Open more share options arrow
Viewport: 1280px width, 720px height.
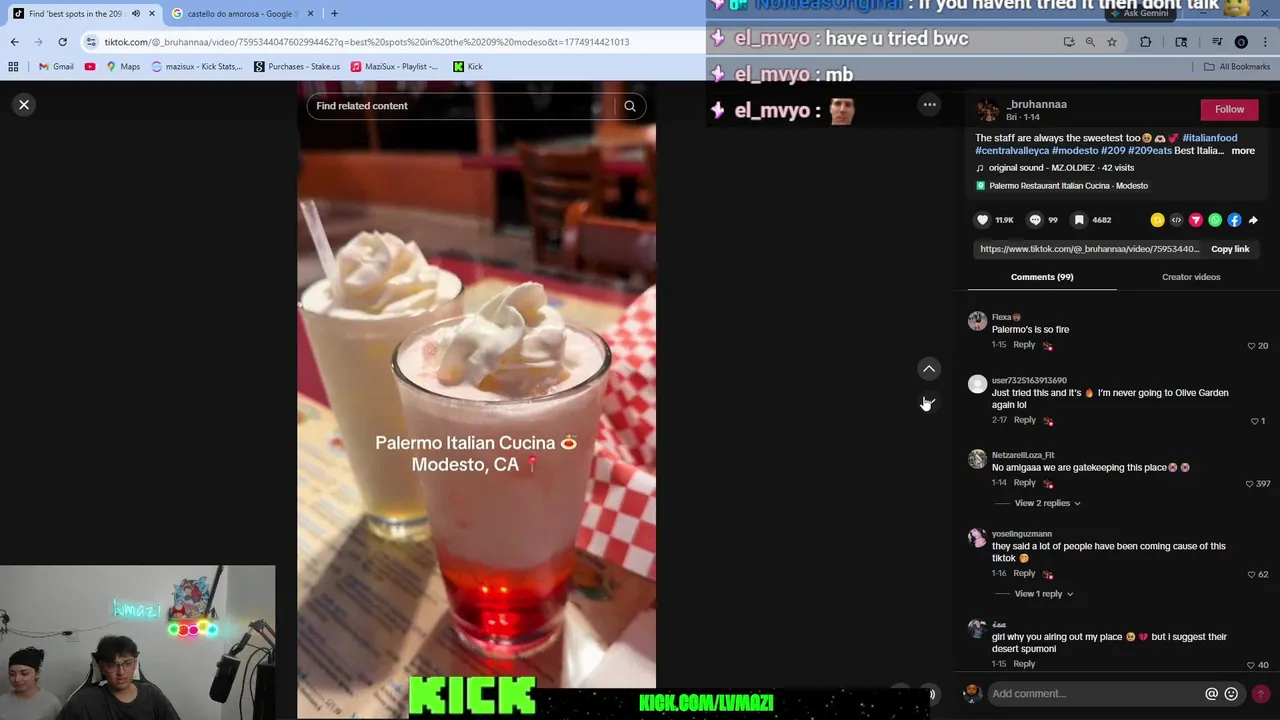[1253, 220]
